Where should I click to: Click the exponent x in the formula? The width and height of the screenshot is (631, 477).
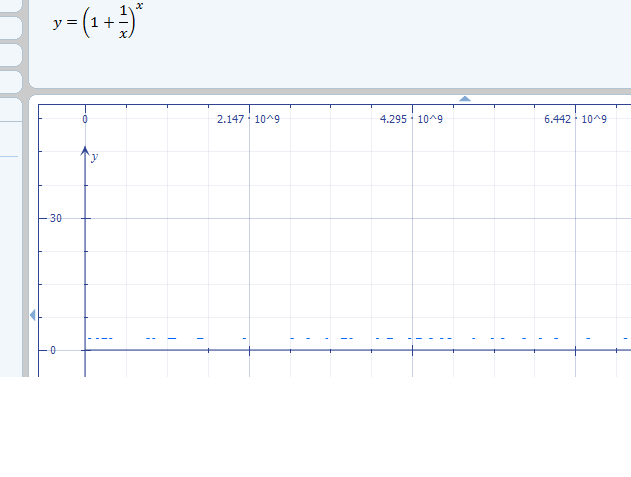(x=139, y=8)
